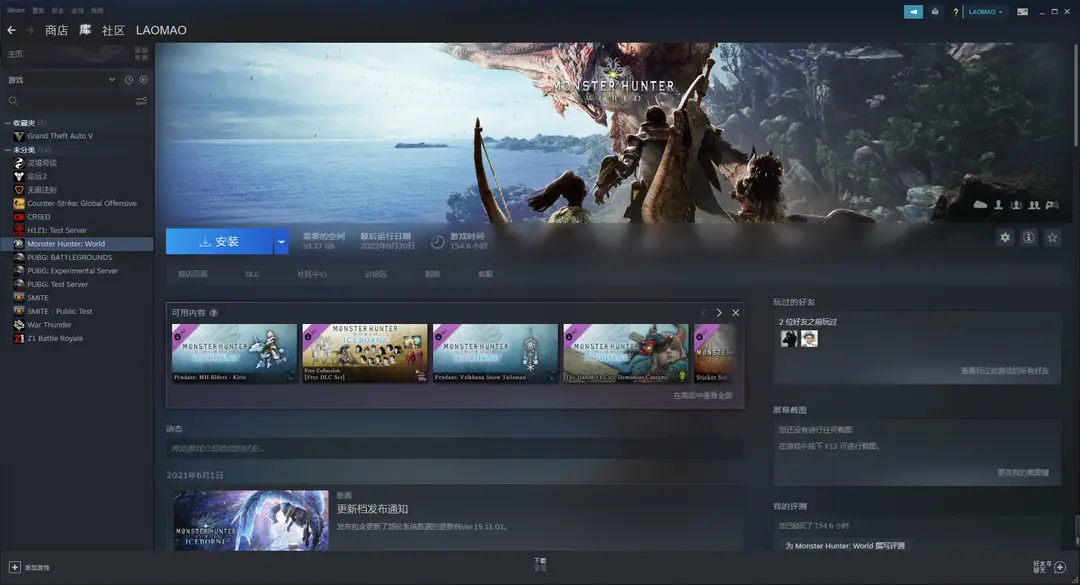
Task: Click the single-player feature icon
Action: [x=998, y=205]
